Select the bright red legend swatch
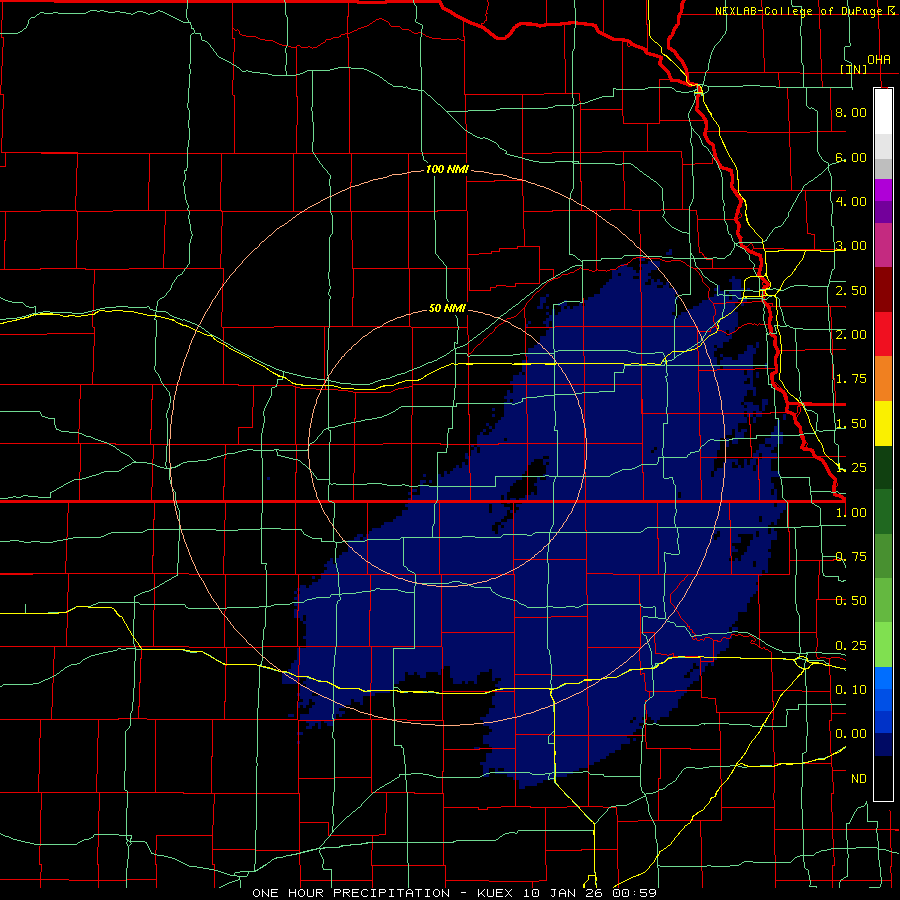The width and height of the screenshot is (900, 900). [x=883, y=334]
